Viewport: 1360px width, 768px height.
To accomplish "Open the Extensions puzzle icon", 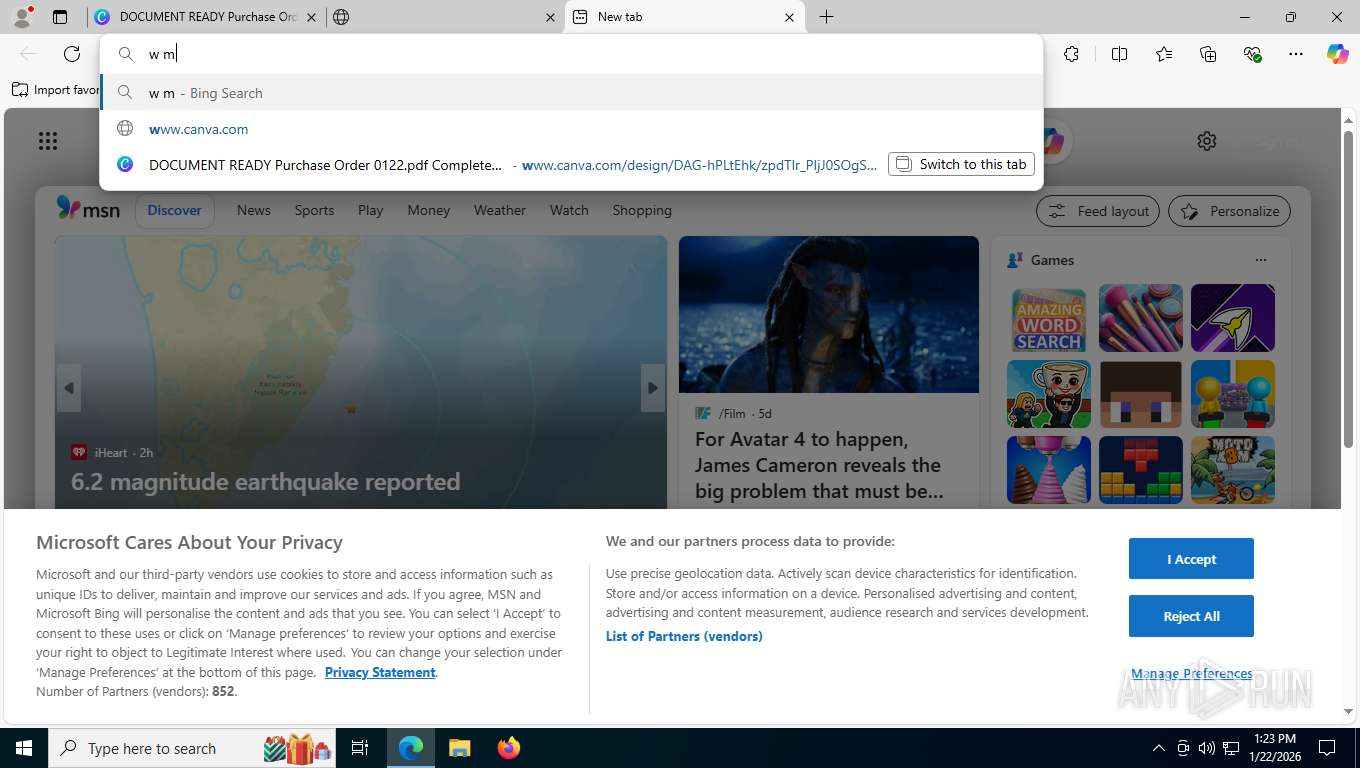I will 1071,54.
